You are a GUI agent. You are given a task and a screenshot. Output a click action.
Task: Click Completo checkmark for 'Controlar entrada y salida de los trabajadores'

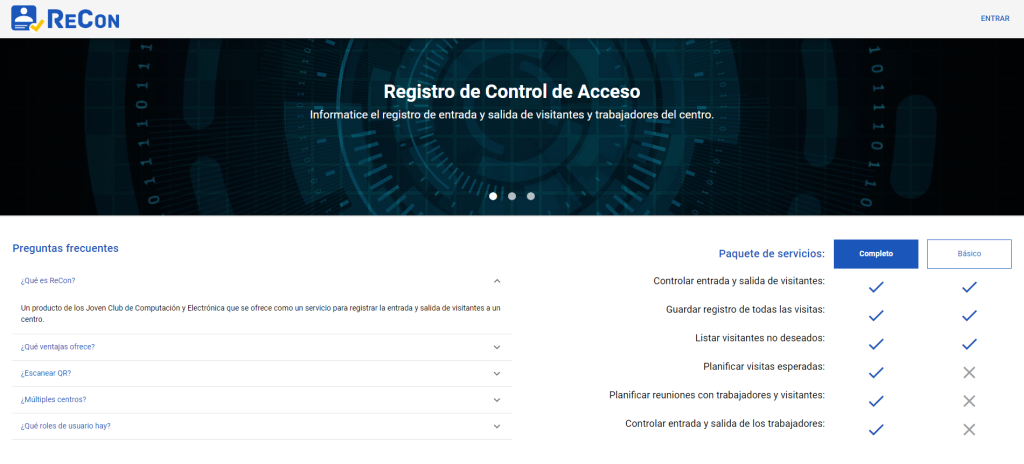(x=876, y=429)
